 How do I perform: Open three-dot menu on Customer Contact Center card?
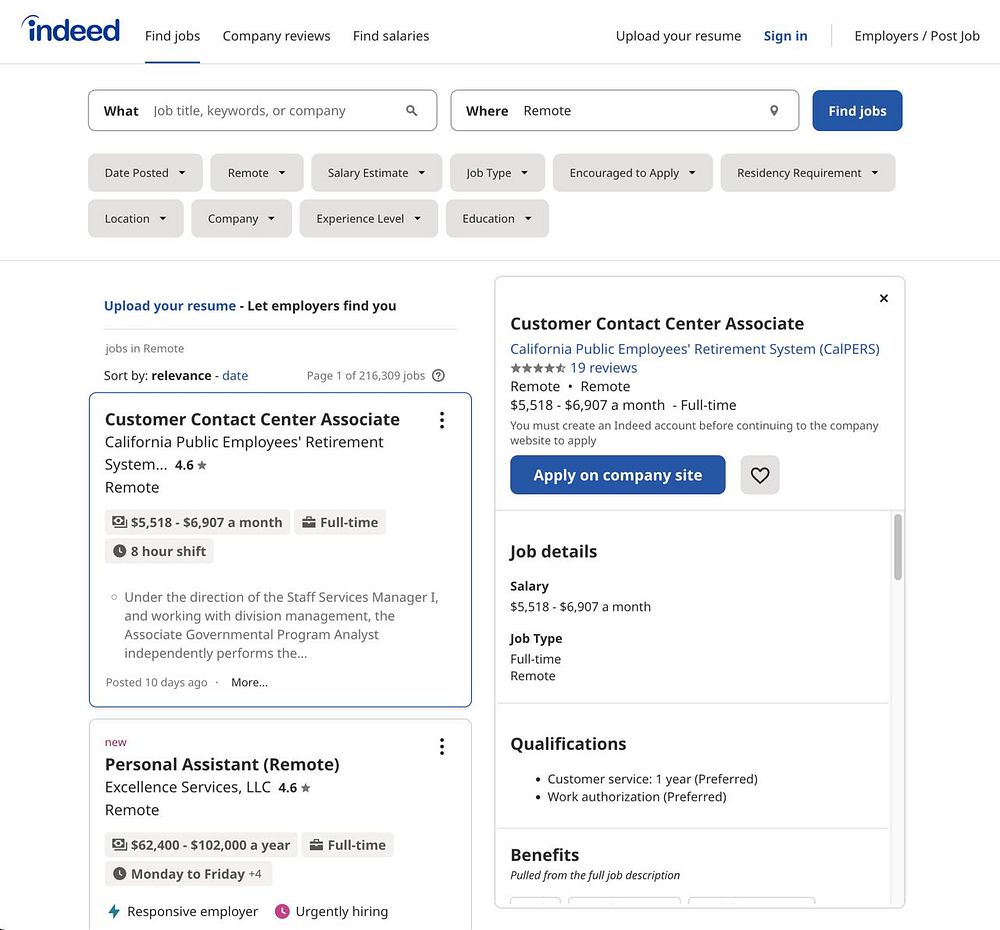[442, 420]
